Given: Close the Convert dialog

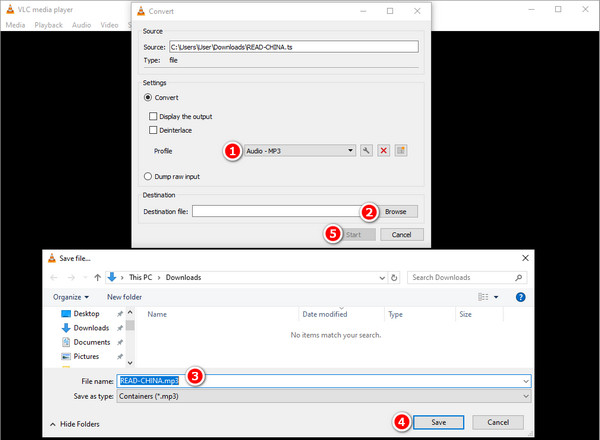Looking at the screenshot, I should click(x=417, y=11).
